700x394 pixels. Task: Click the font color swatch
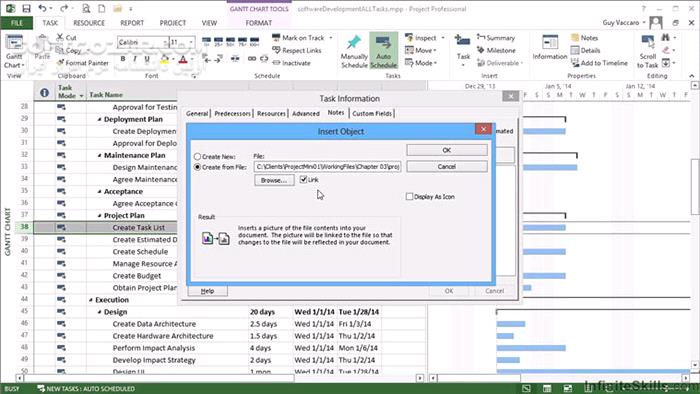coord(183,59)
